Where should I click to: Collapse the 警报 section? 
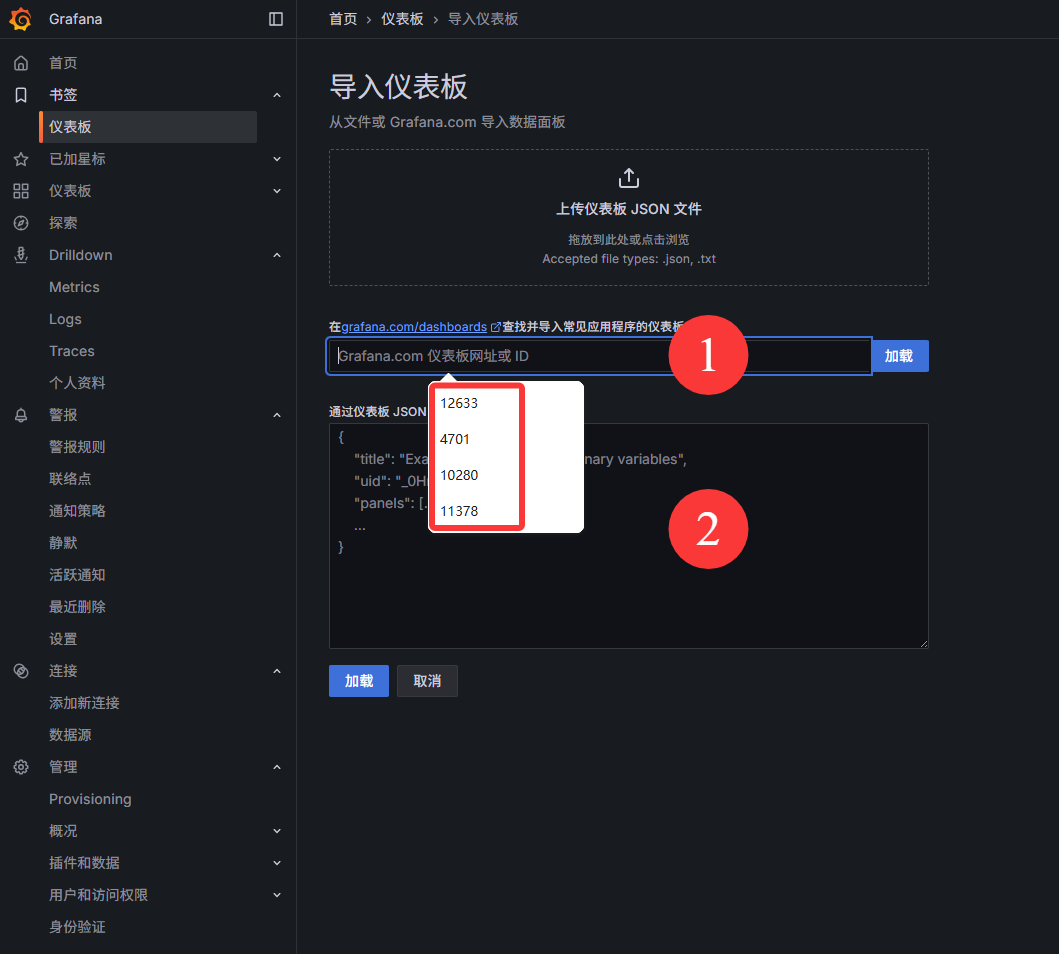click(277, 415)
